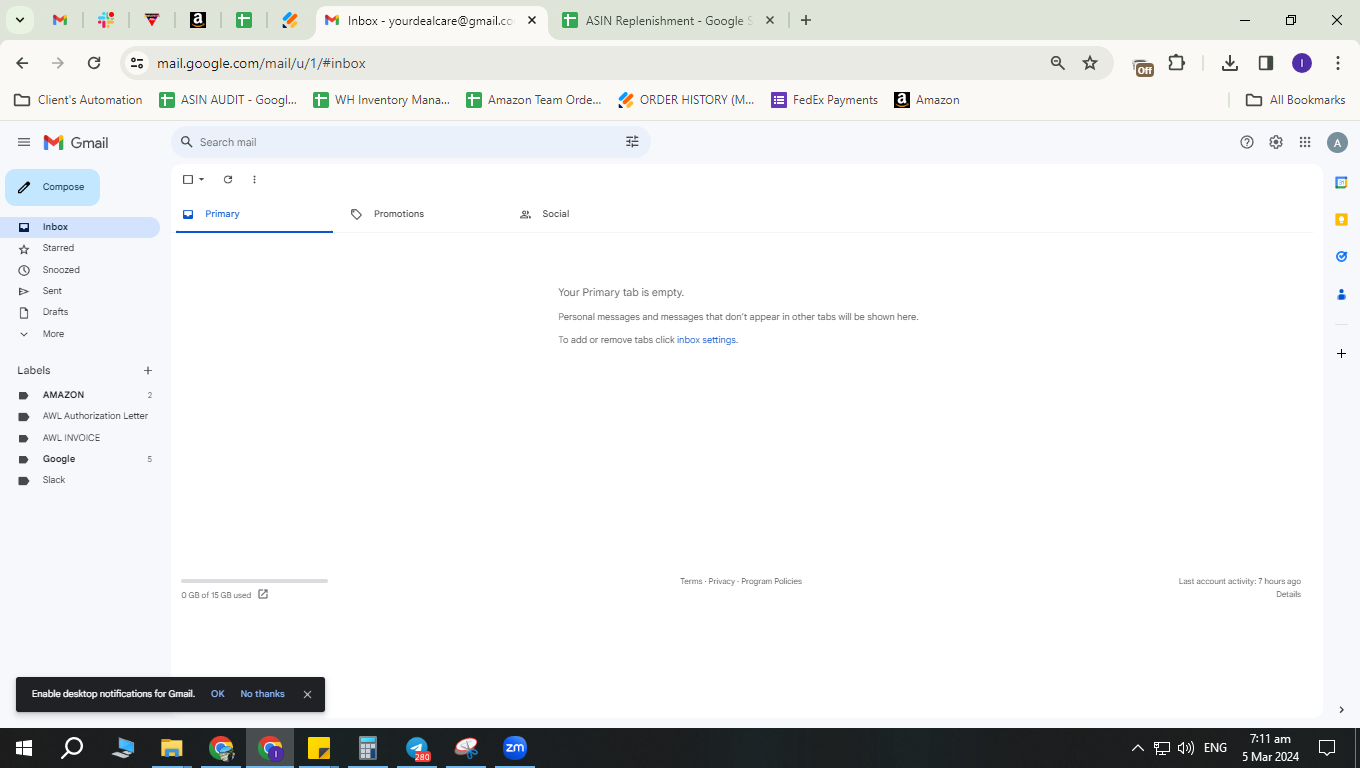This screenshot has width=1360, height=768.
Task: Open the Privacy link
Action: pos(721,581)
